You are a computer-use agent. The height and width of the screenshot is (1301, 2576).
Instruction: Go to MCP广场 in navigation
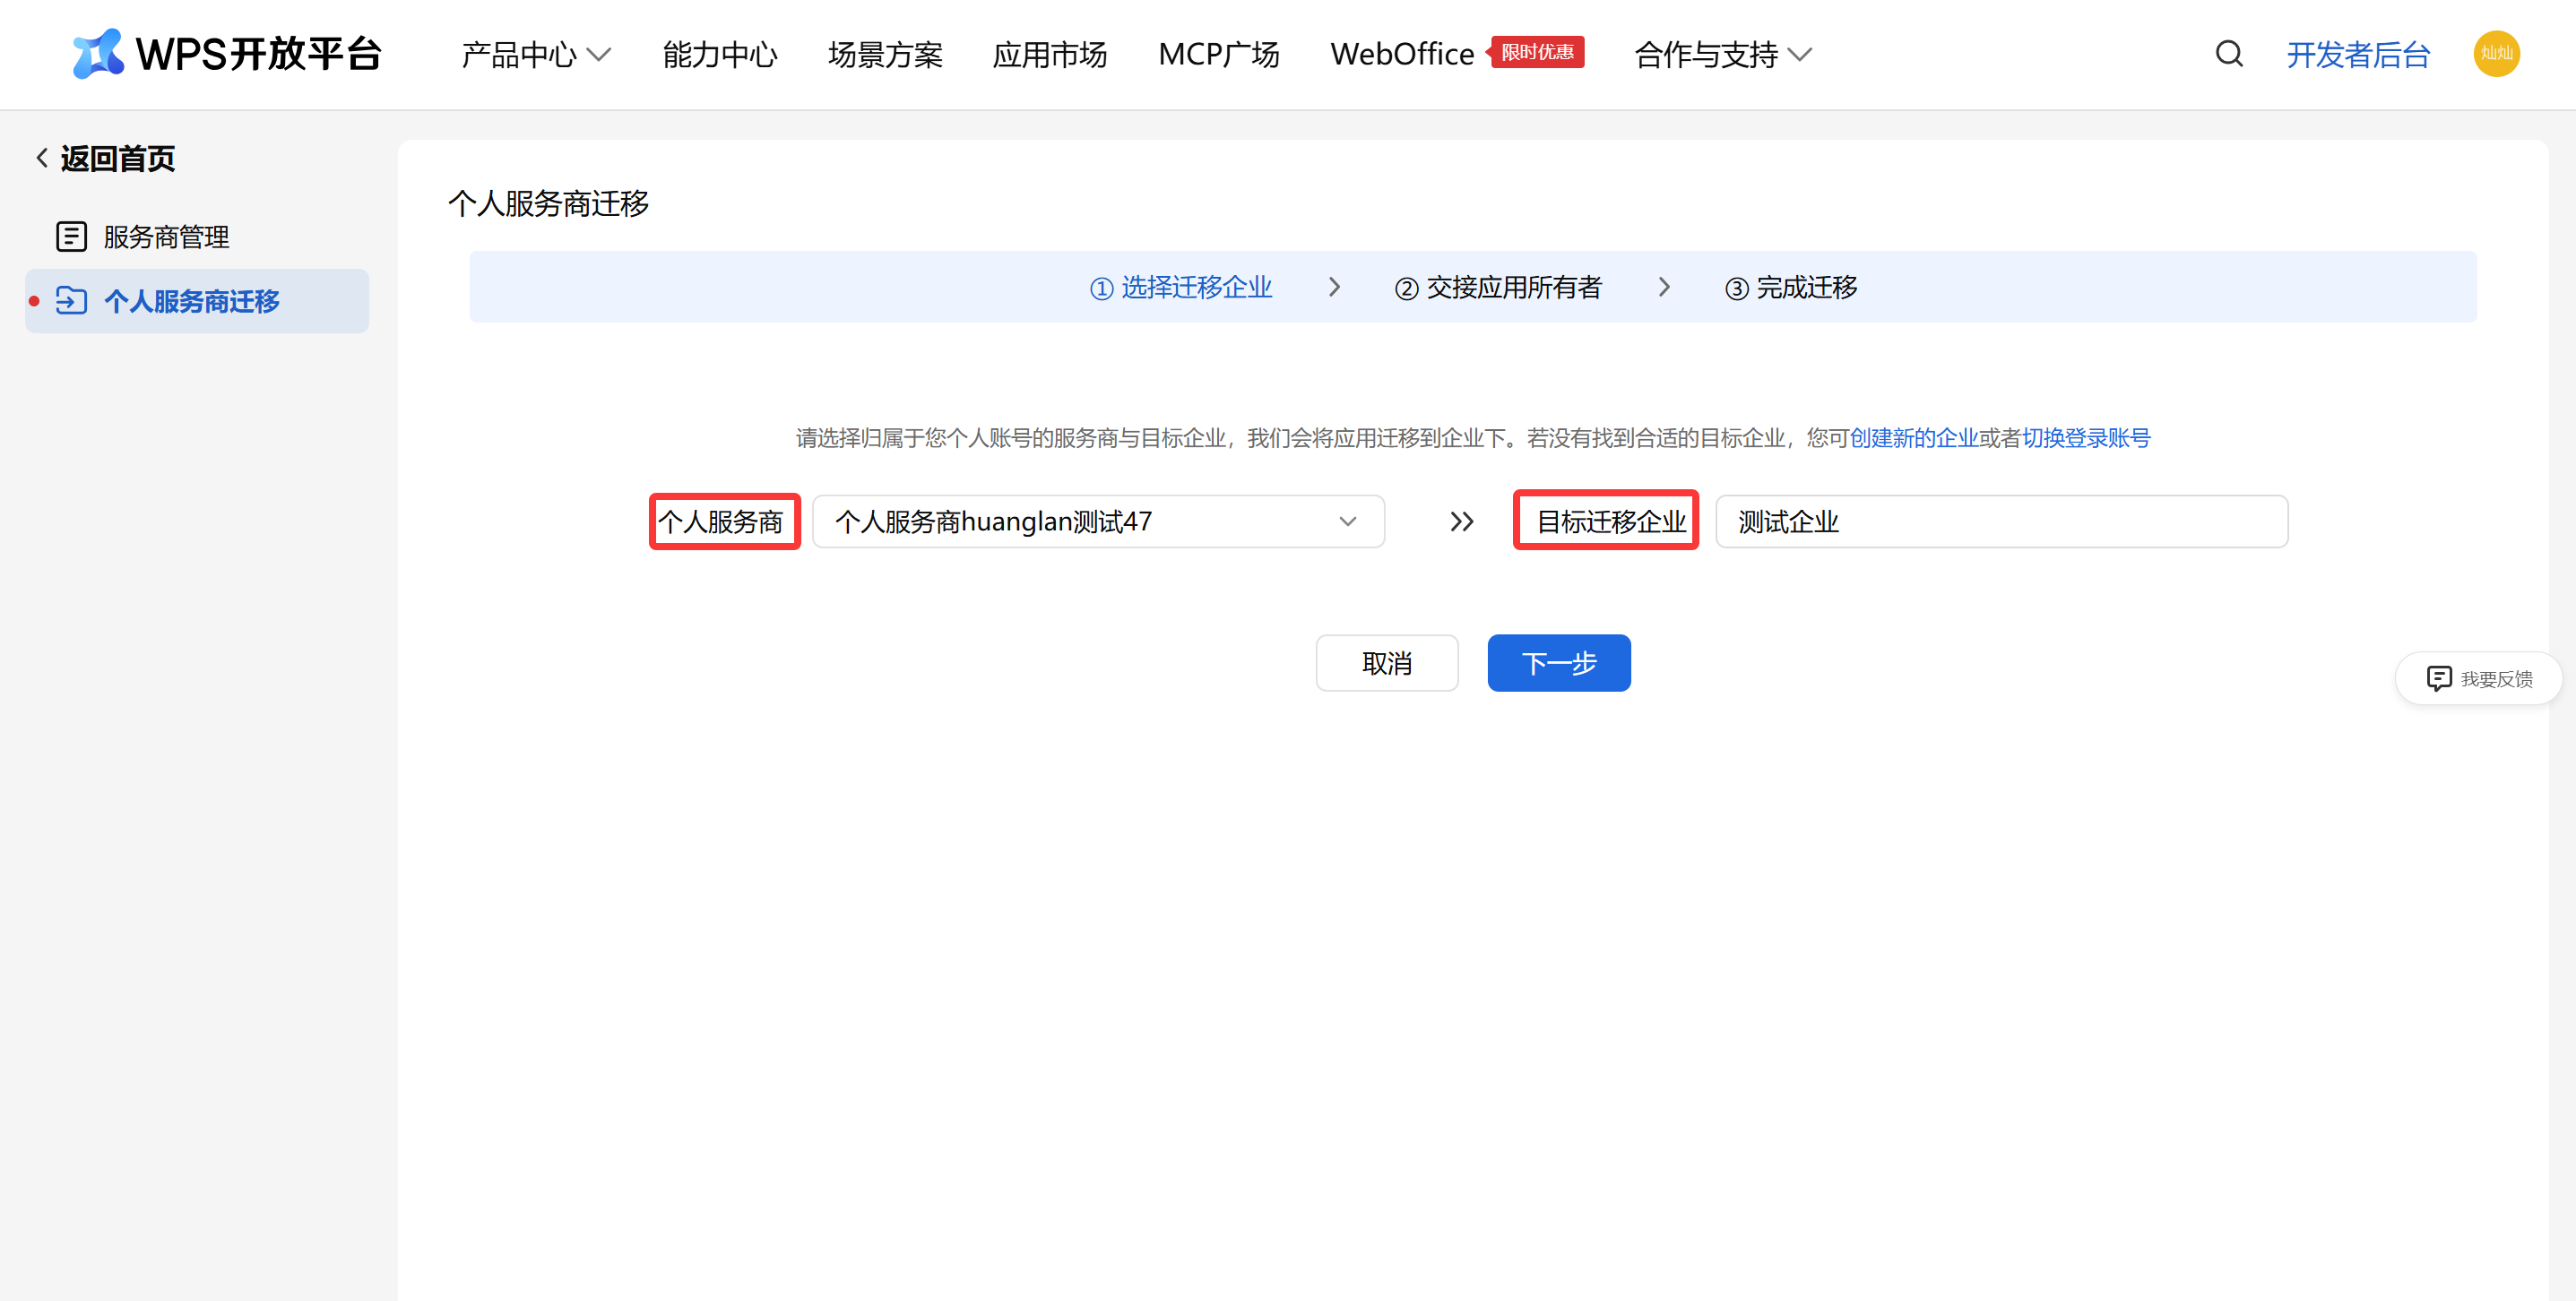tap(1218, 54)
